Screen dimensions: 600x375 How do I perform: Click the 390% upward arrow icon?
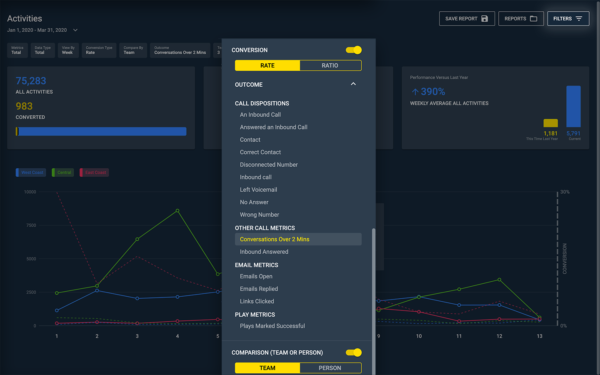tap(415, 92)
